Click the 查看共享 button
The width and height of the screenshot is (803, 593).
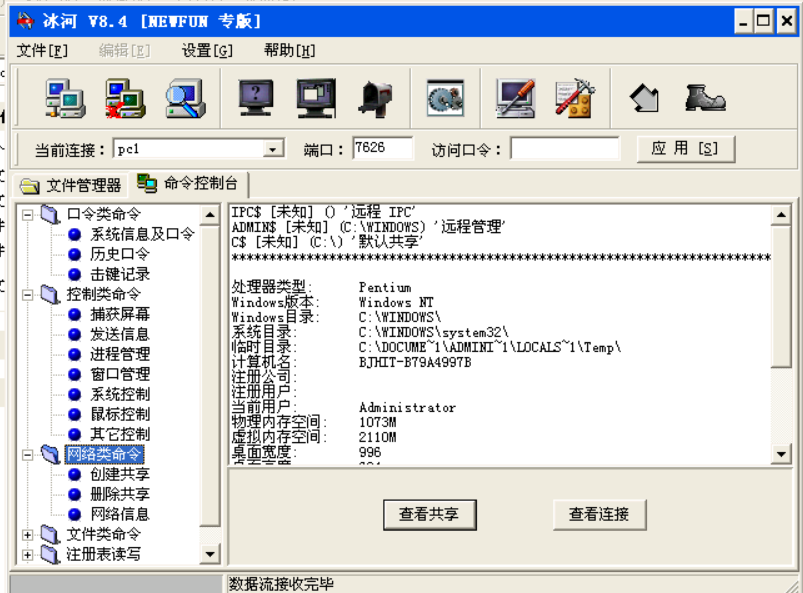coord(429,515)
